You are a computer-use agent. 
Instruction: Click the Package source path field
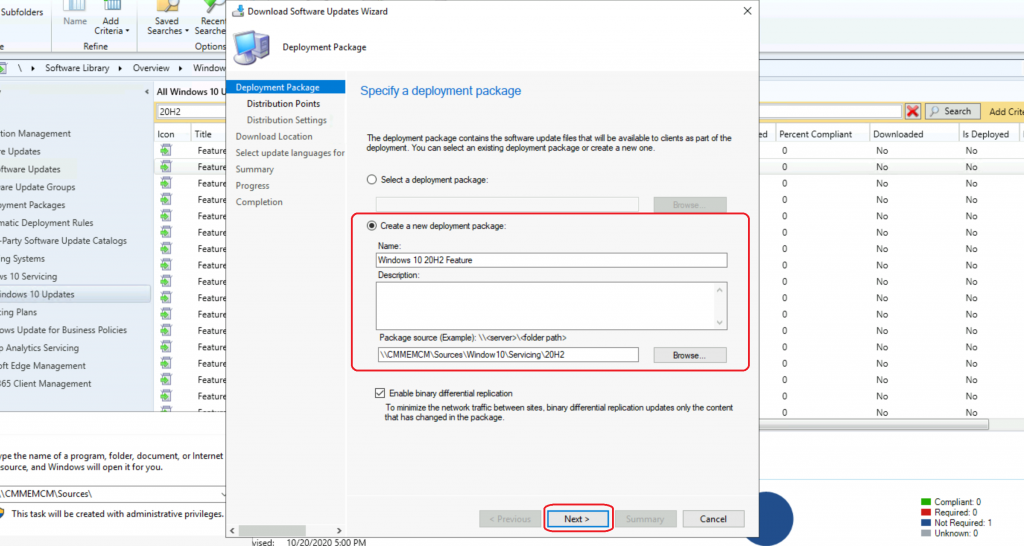click(x=507, y=355)
